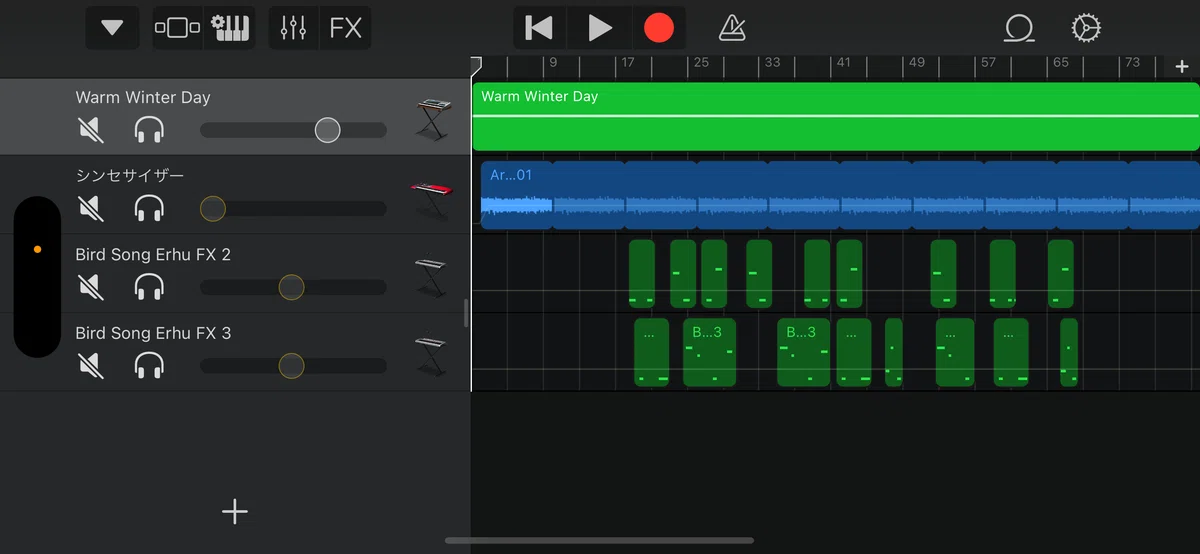Open track controls mixer icon
The width and height of the screenshot is (1200, 554).
293,28
